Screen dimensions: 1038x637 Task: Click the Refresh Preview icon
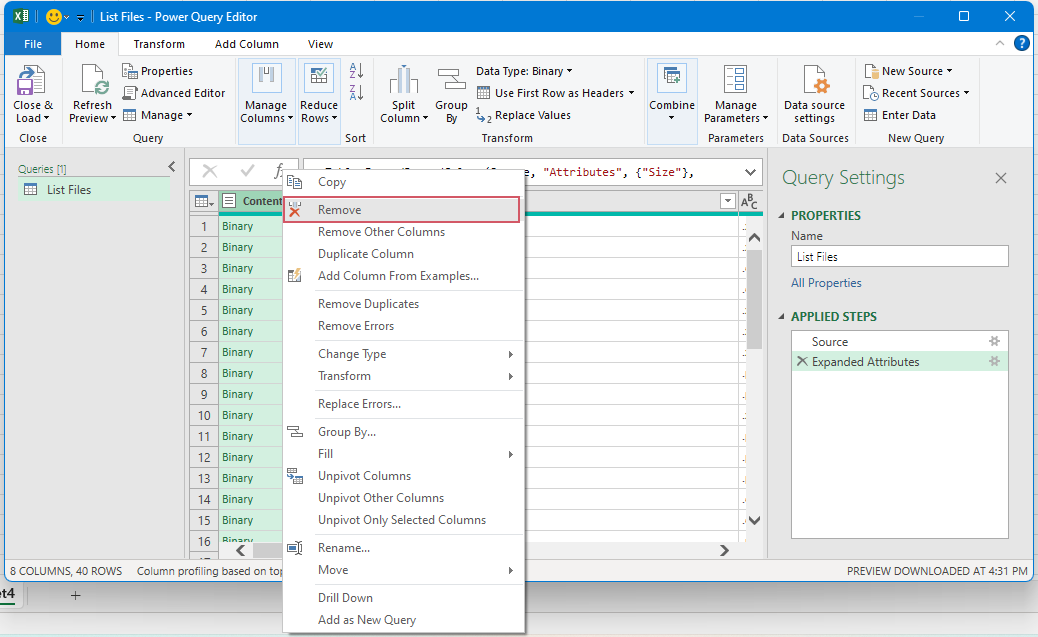tap(93, 80)
